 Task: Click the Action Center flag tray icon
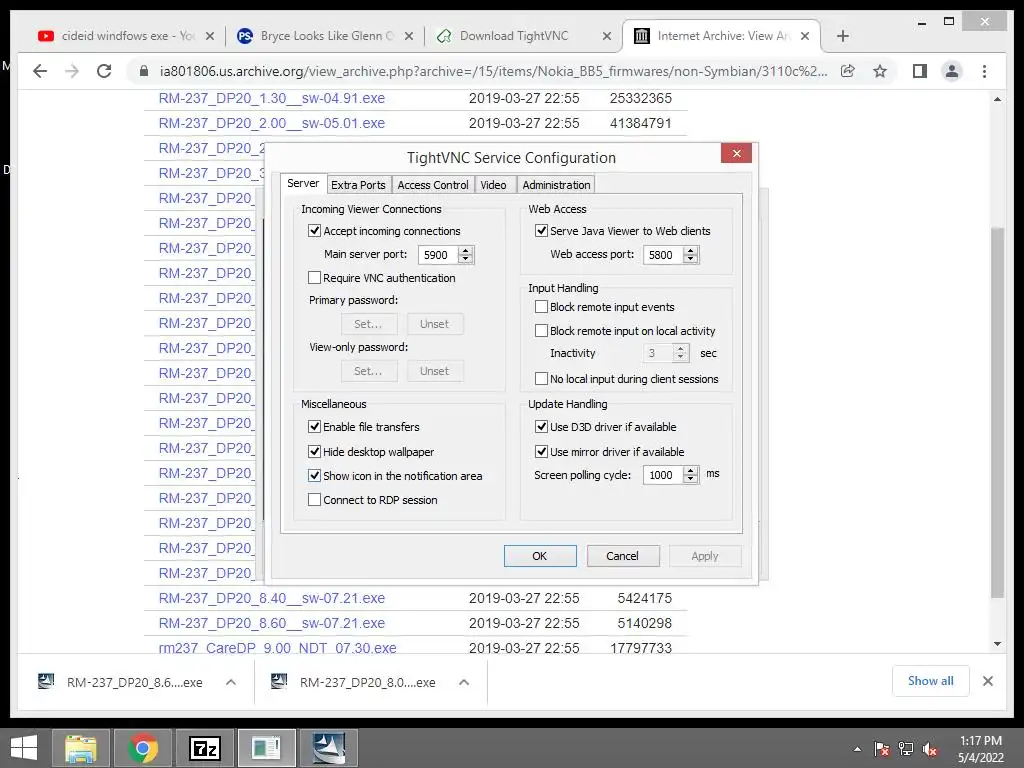pyautogui.click(x=882, y=749)
